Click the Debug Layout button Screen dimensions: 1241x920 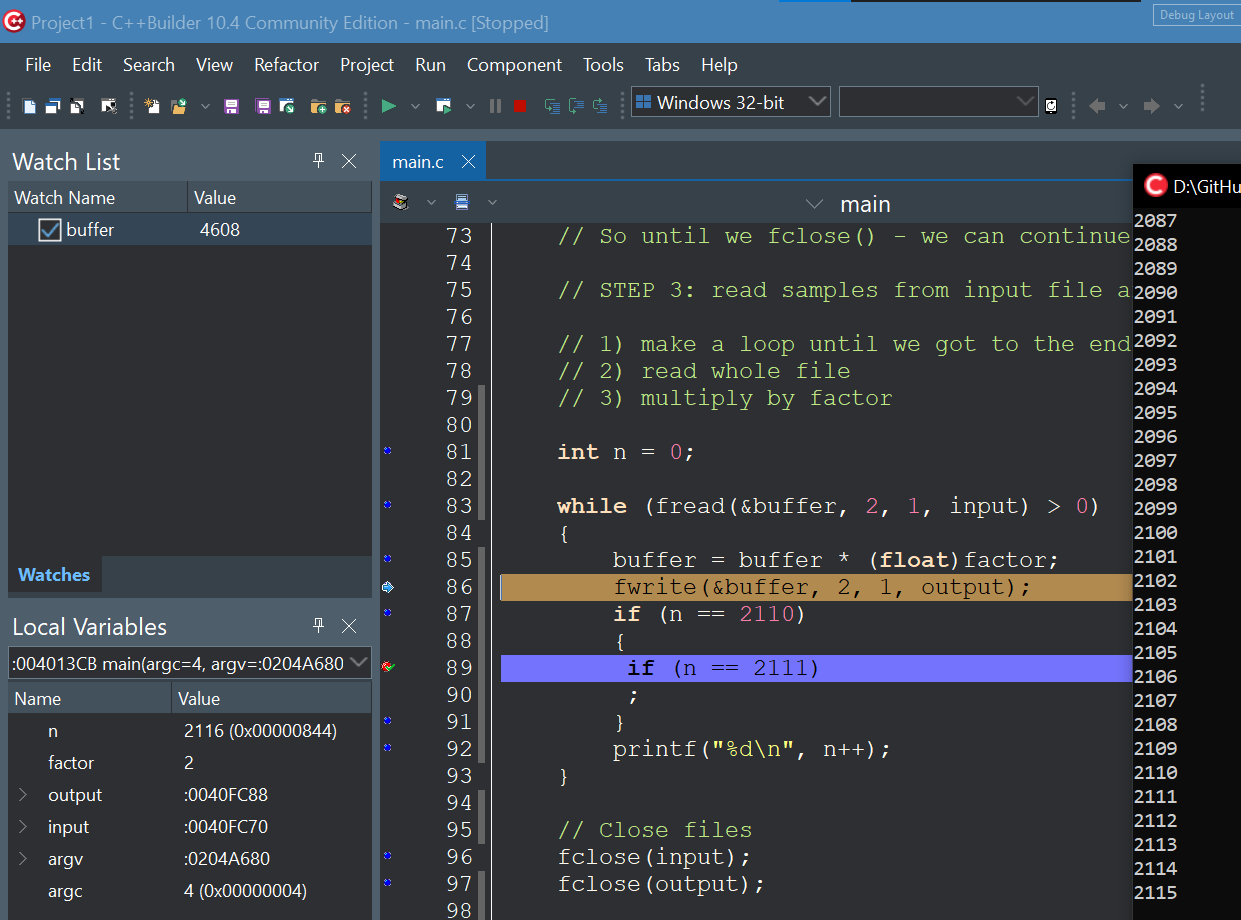click(x=1196, y=15)
